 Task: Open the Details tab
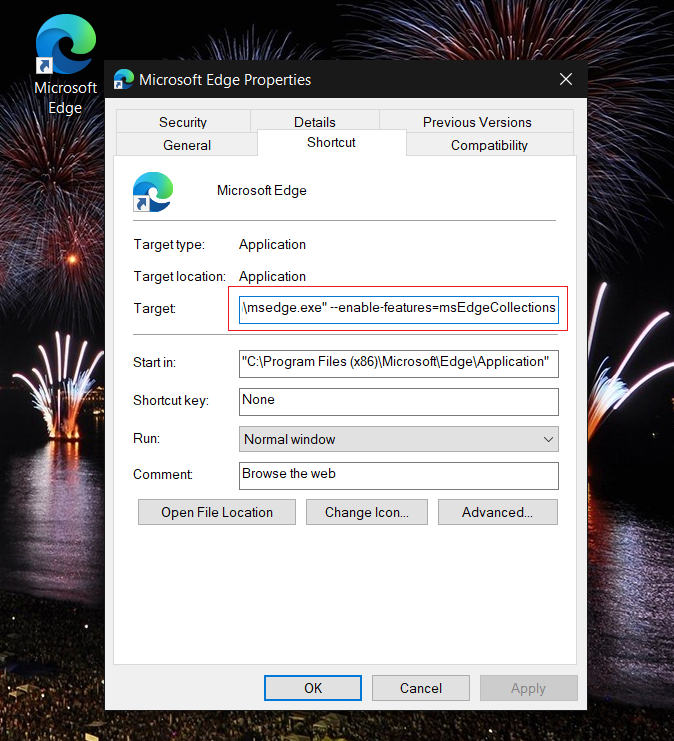315,122
